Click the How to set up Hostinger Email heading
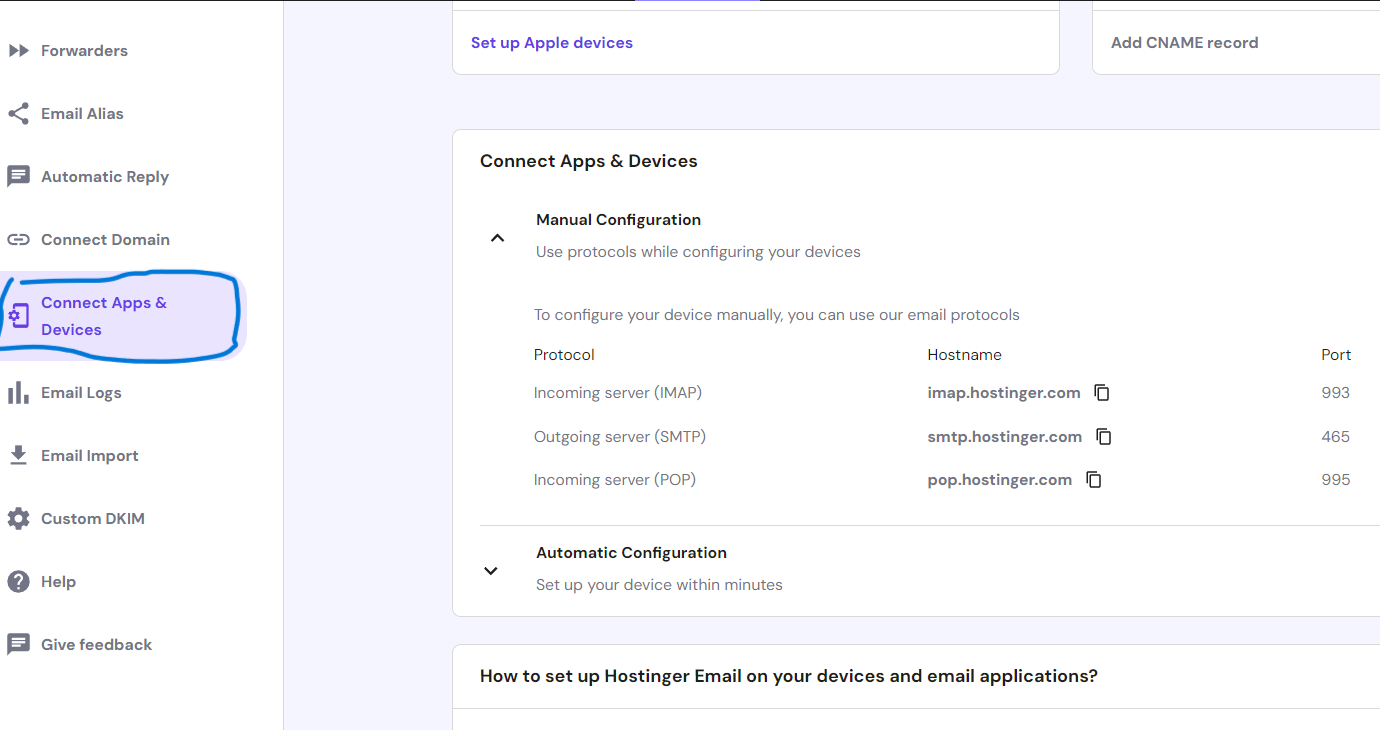The image size is (1380, 730). tap(788, 676)
